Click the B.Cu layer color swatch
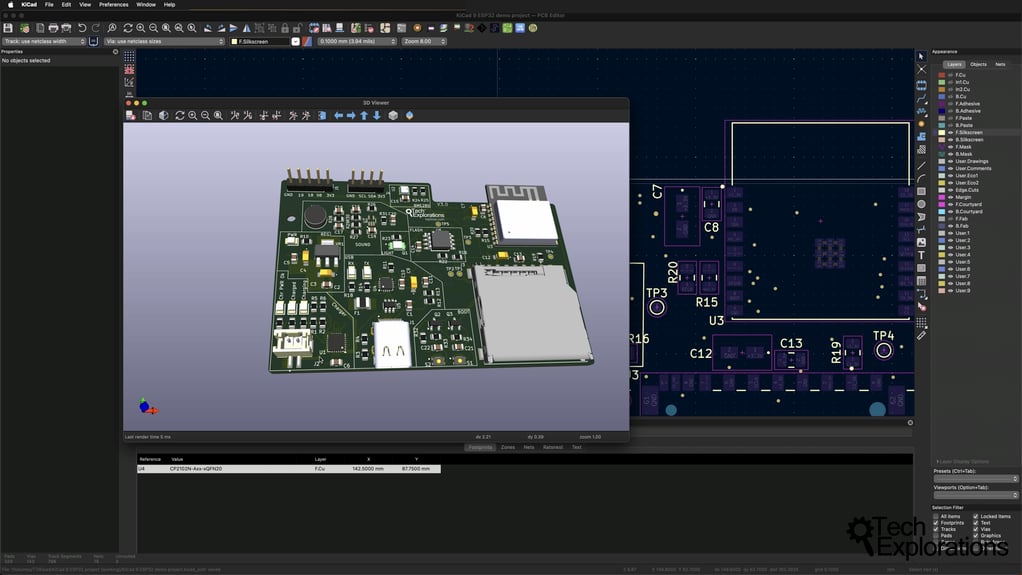The width and height of the screenshot is (1022, 575). [x=940, y=97]
